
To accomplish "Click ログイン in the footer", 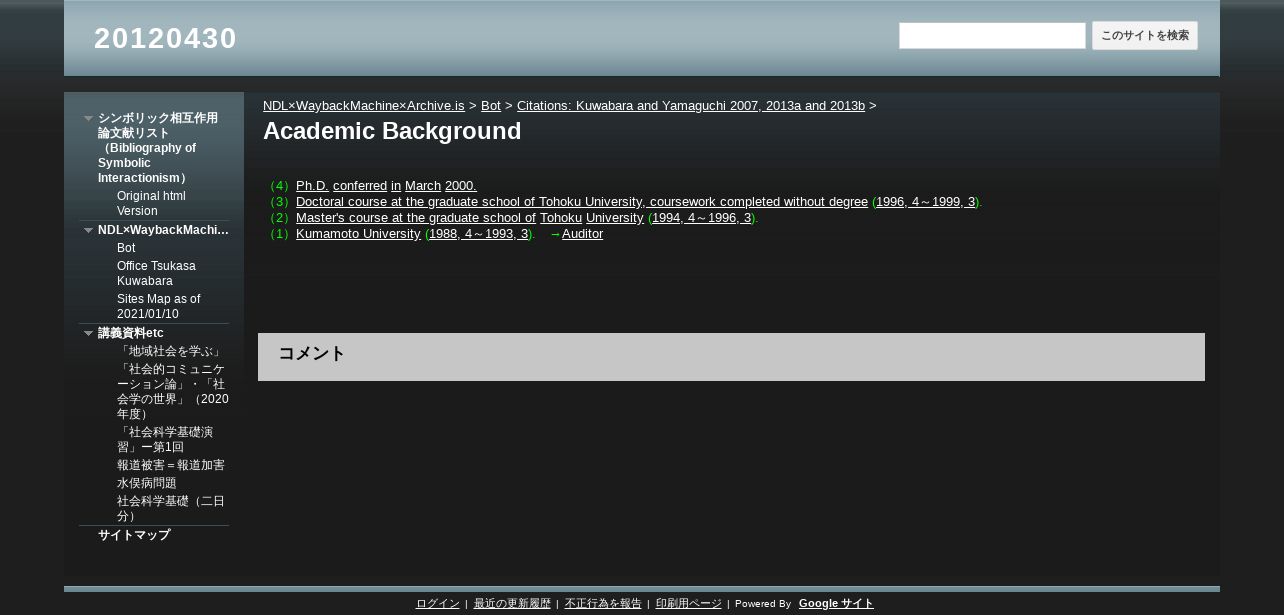I will coord(438,603).
